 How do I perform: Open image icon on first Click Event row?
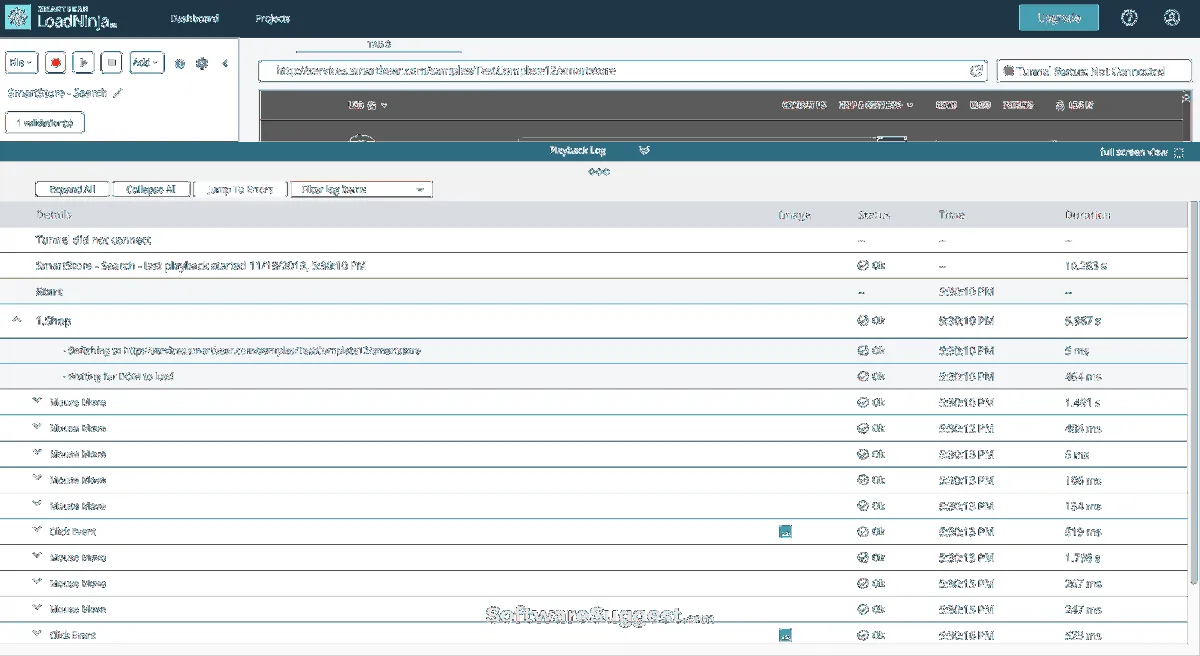785,532
